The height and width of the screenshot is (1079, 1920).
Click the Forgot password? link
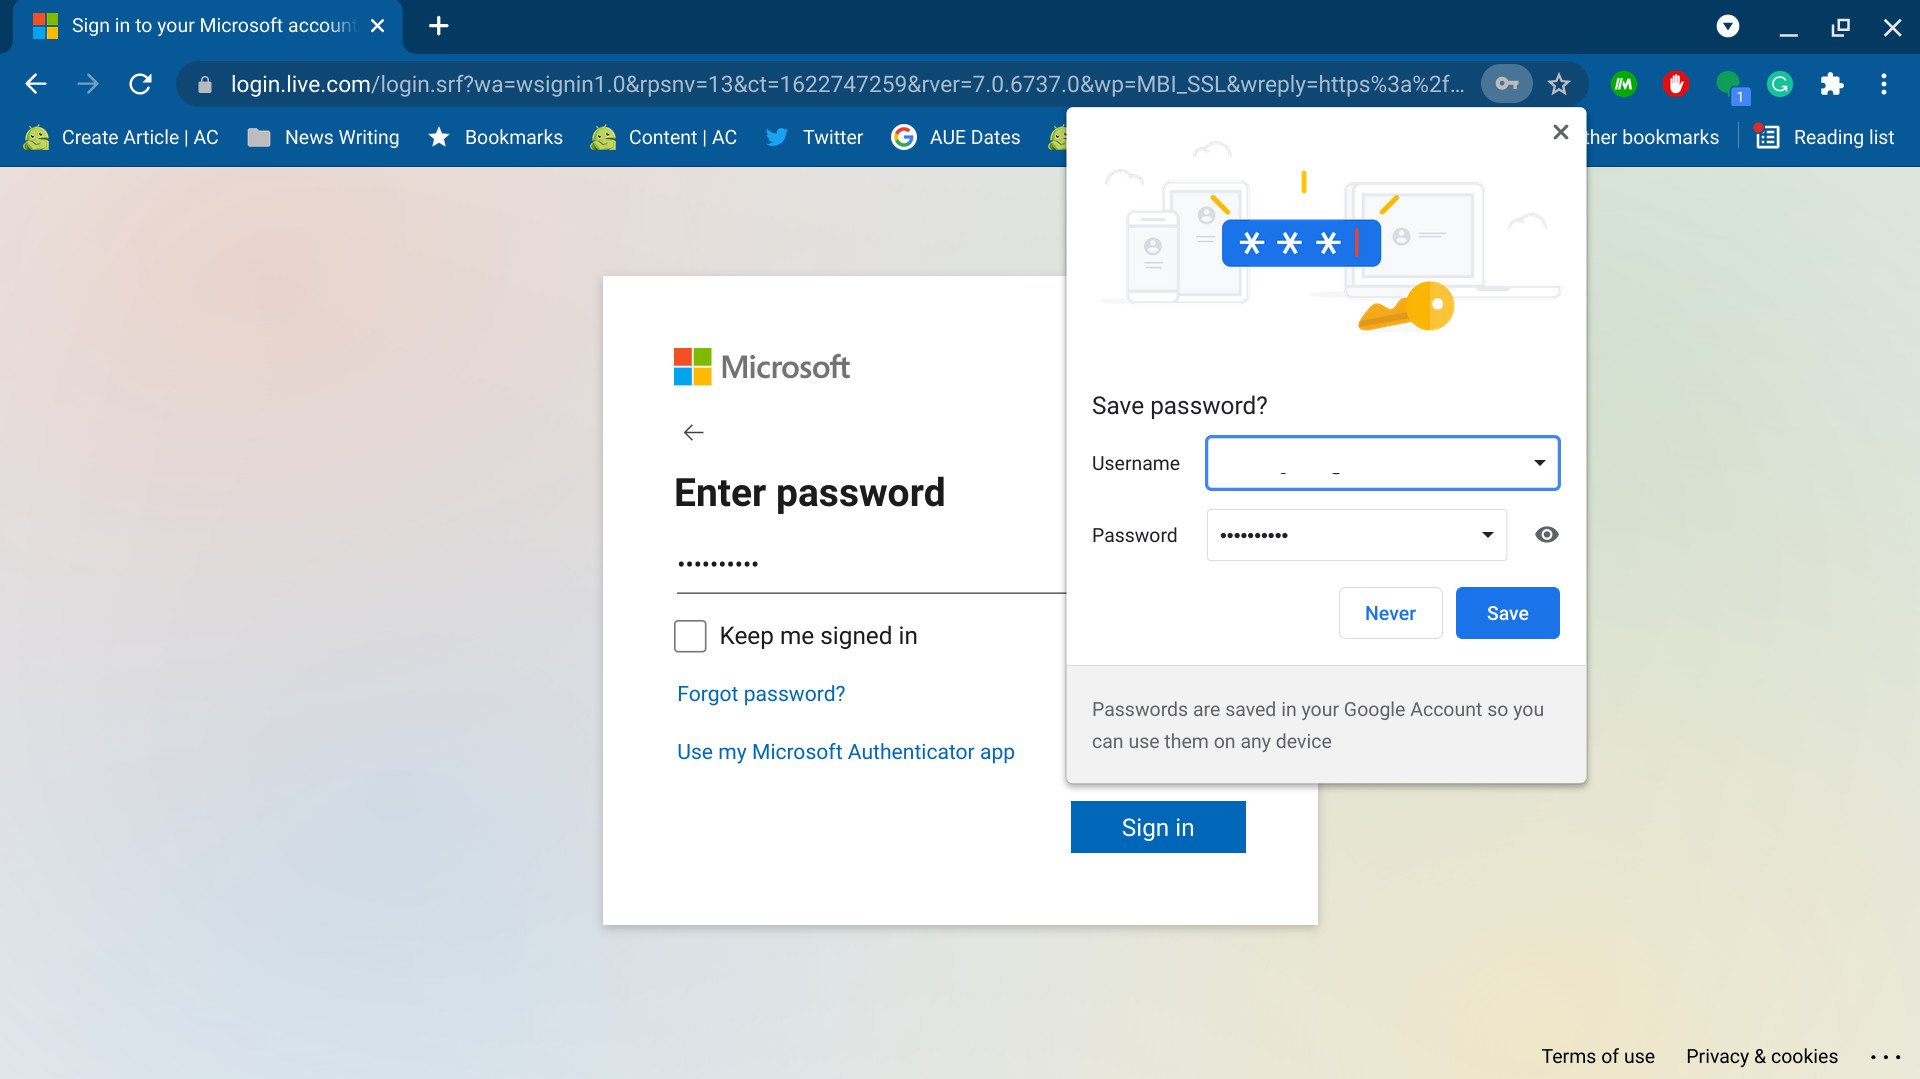(x=761, y=694)
